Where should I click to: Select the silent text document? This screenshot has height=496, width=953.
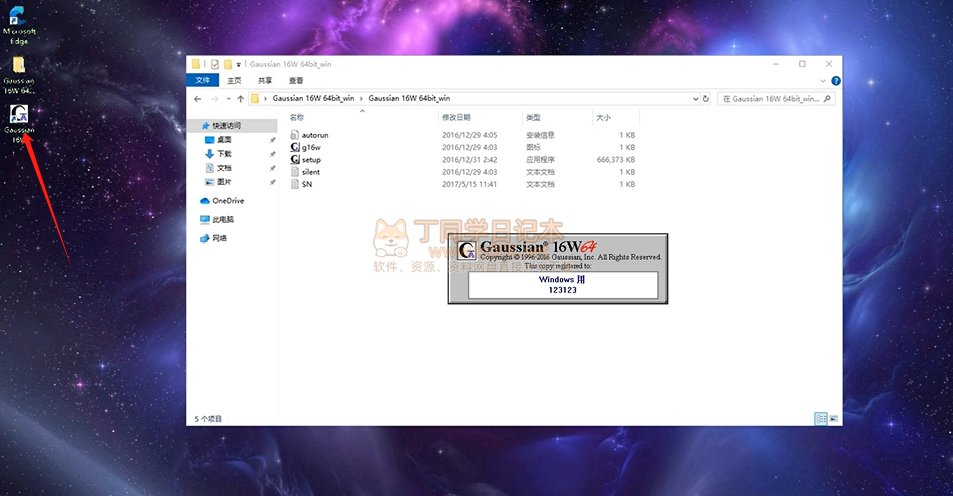click(310, 172)
